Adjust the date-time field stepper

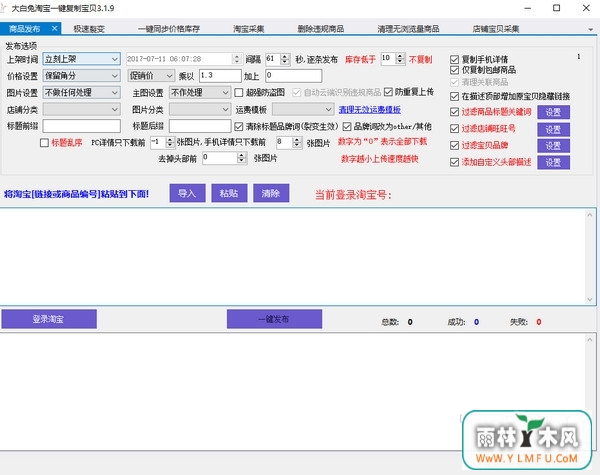coord(236,59)
